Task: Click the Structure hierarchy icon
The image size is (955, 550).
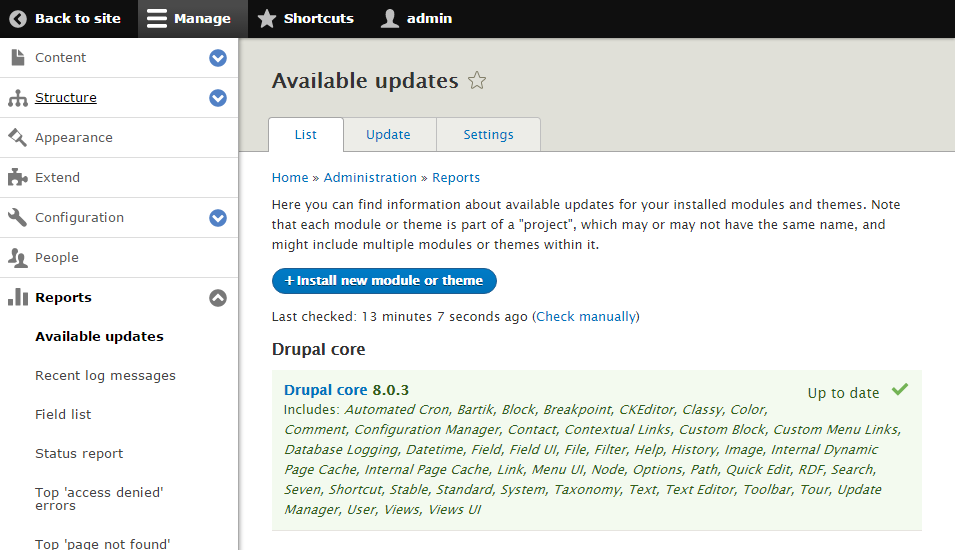Action: pyautogui.click(x=18, y=97)
